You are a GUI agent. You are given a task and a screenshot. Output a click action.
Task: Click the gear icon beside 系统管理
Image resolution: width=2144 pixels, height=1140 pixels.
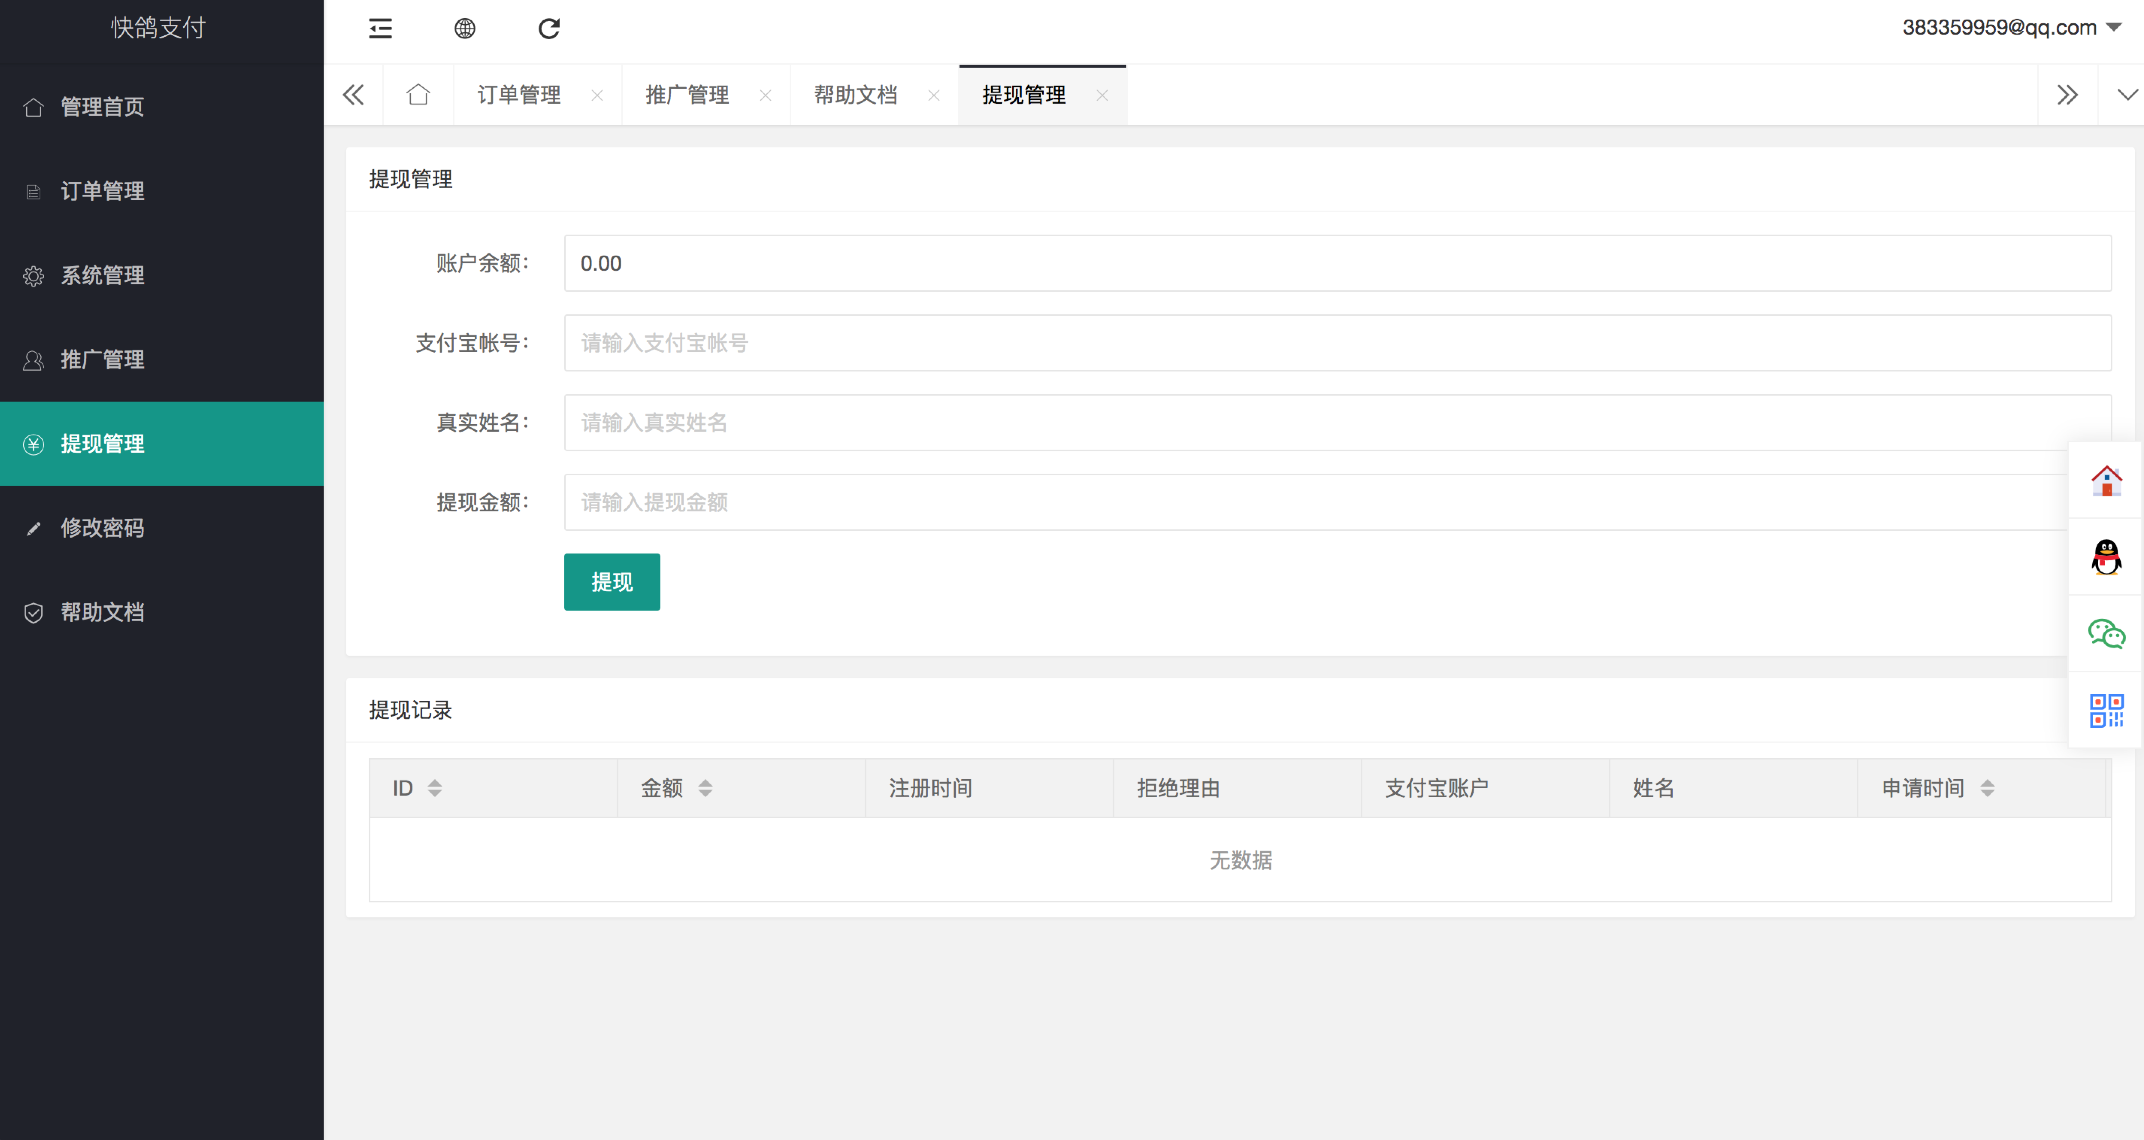point(33,276)
